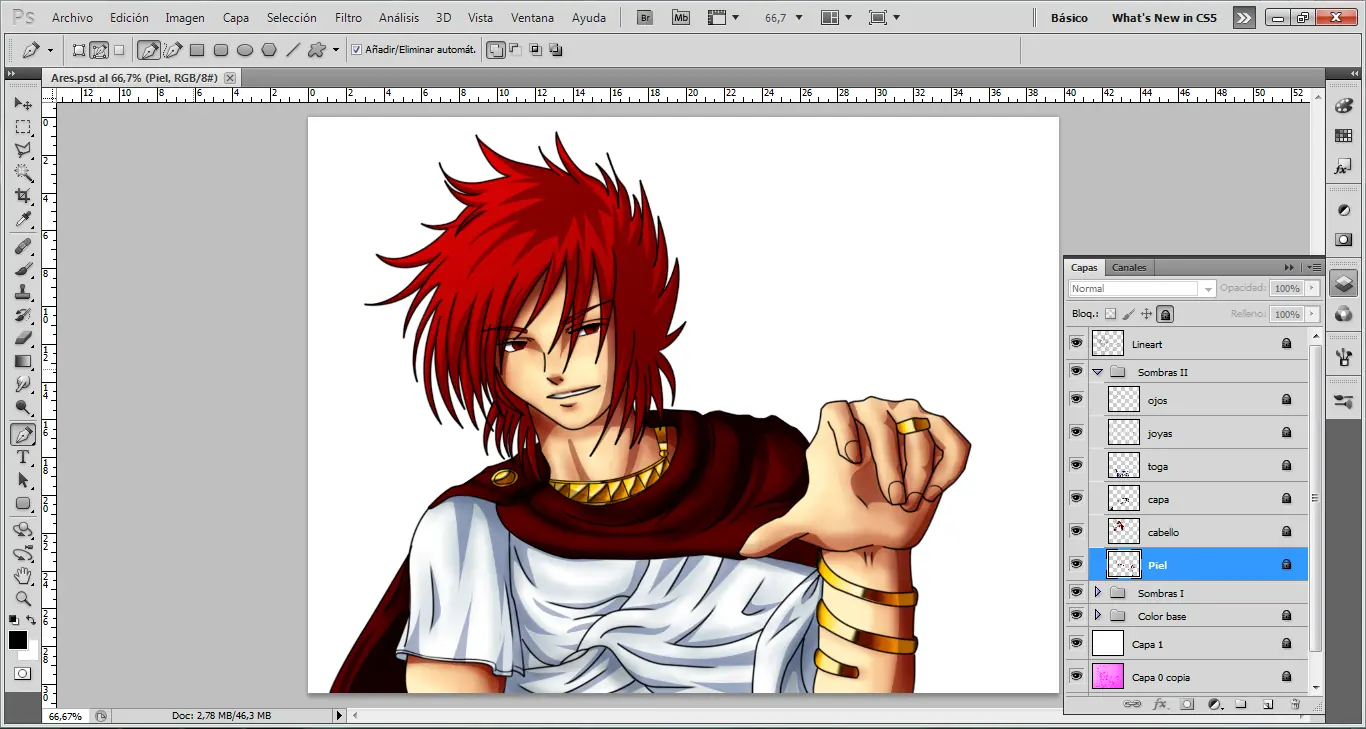
Task: Open the Ventana menu
Action: tap(532, 18)
